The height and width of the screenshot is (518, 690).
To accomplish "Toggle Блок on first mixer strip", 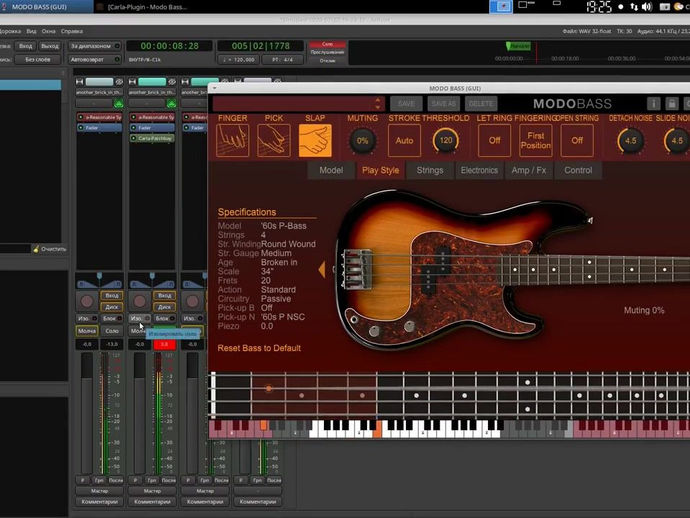I will tap(112, 318).
